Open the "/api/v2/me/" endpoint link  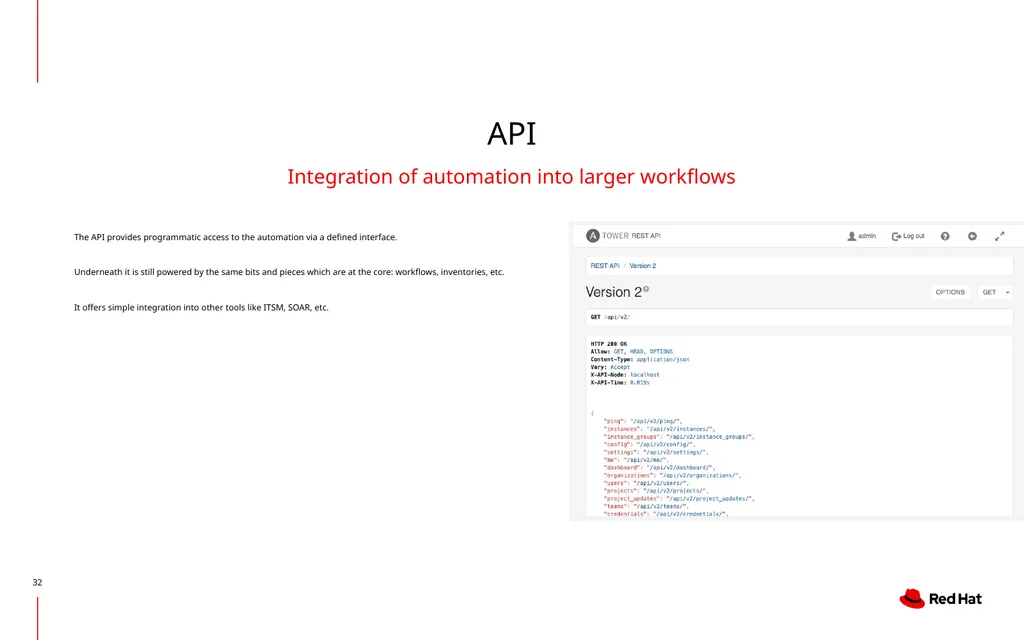point(645,460)
